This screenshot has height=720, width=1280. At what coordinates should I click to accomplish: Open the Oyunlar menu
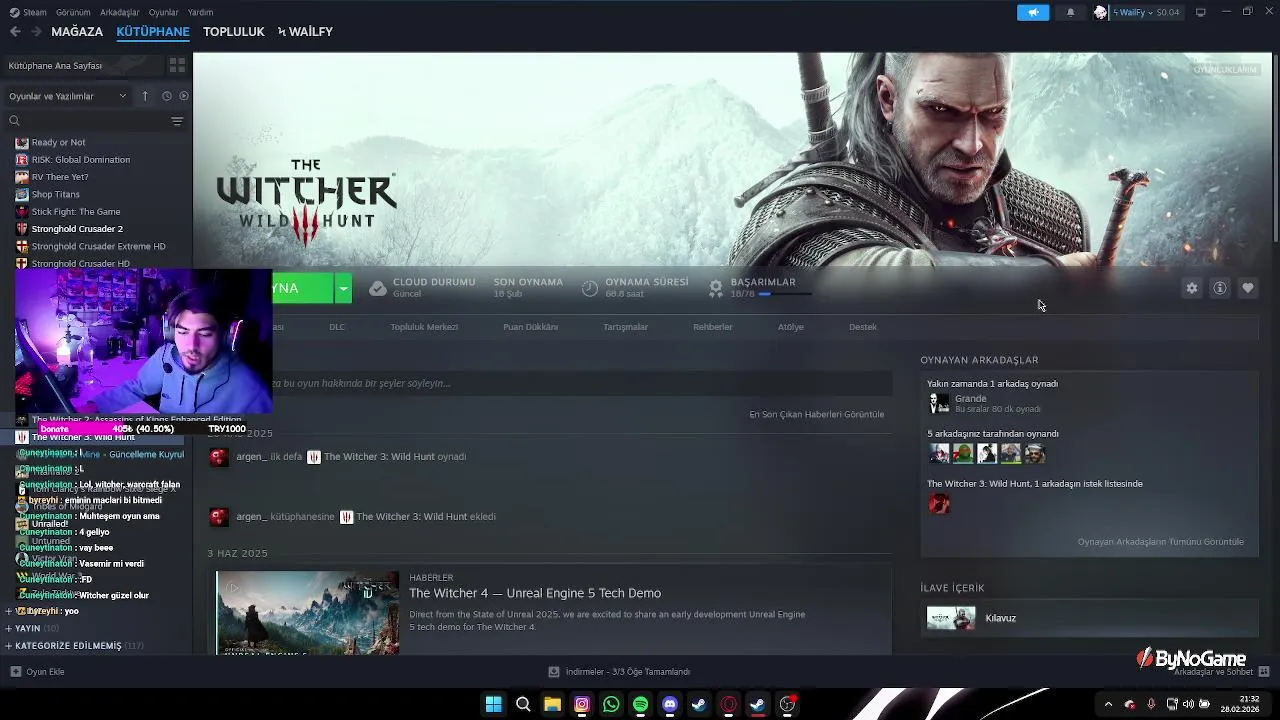163,12
